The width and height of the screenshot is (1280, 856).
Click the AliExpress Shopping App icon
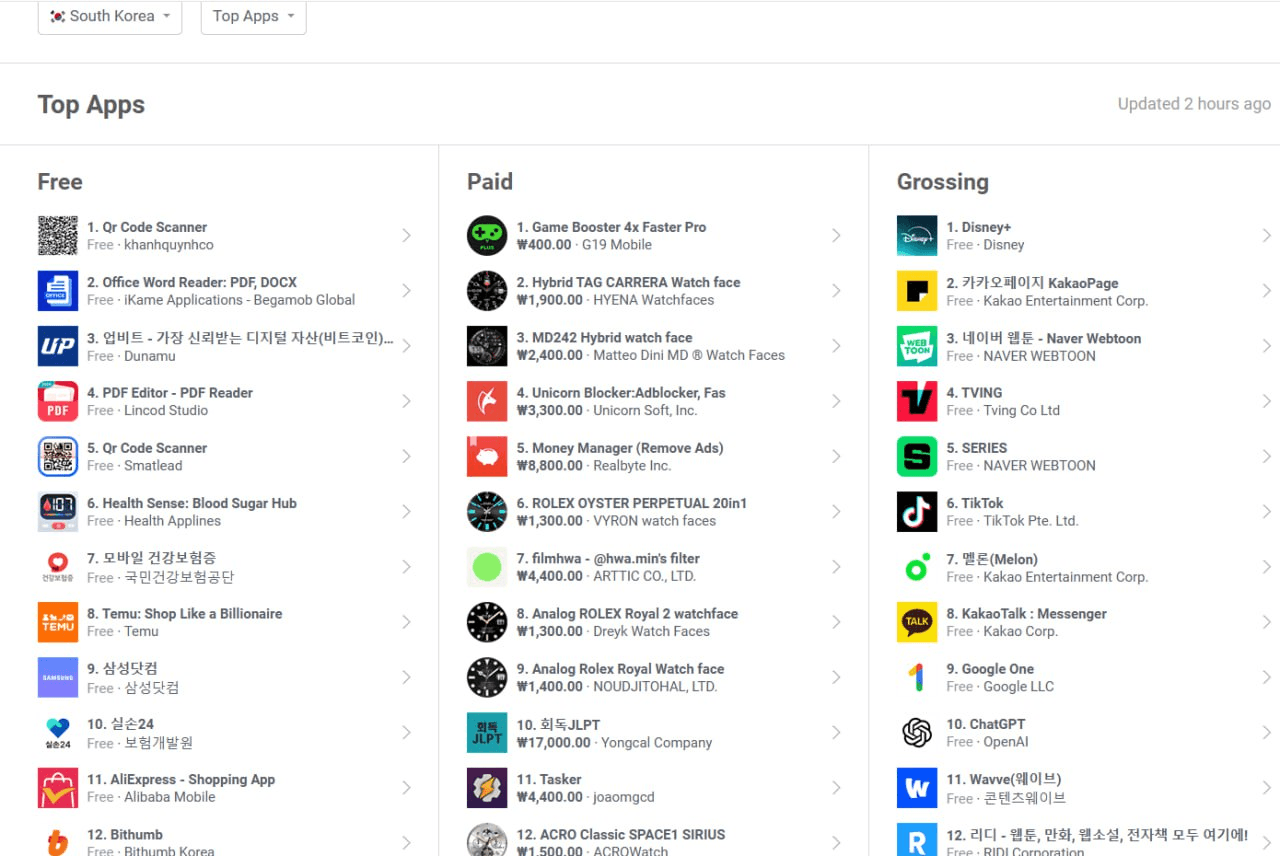58,788
